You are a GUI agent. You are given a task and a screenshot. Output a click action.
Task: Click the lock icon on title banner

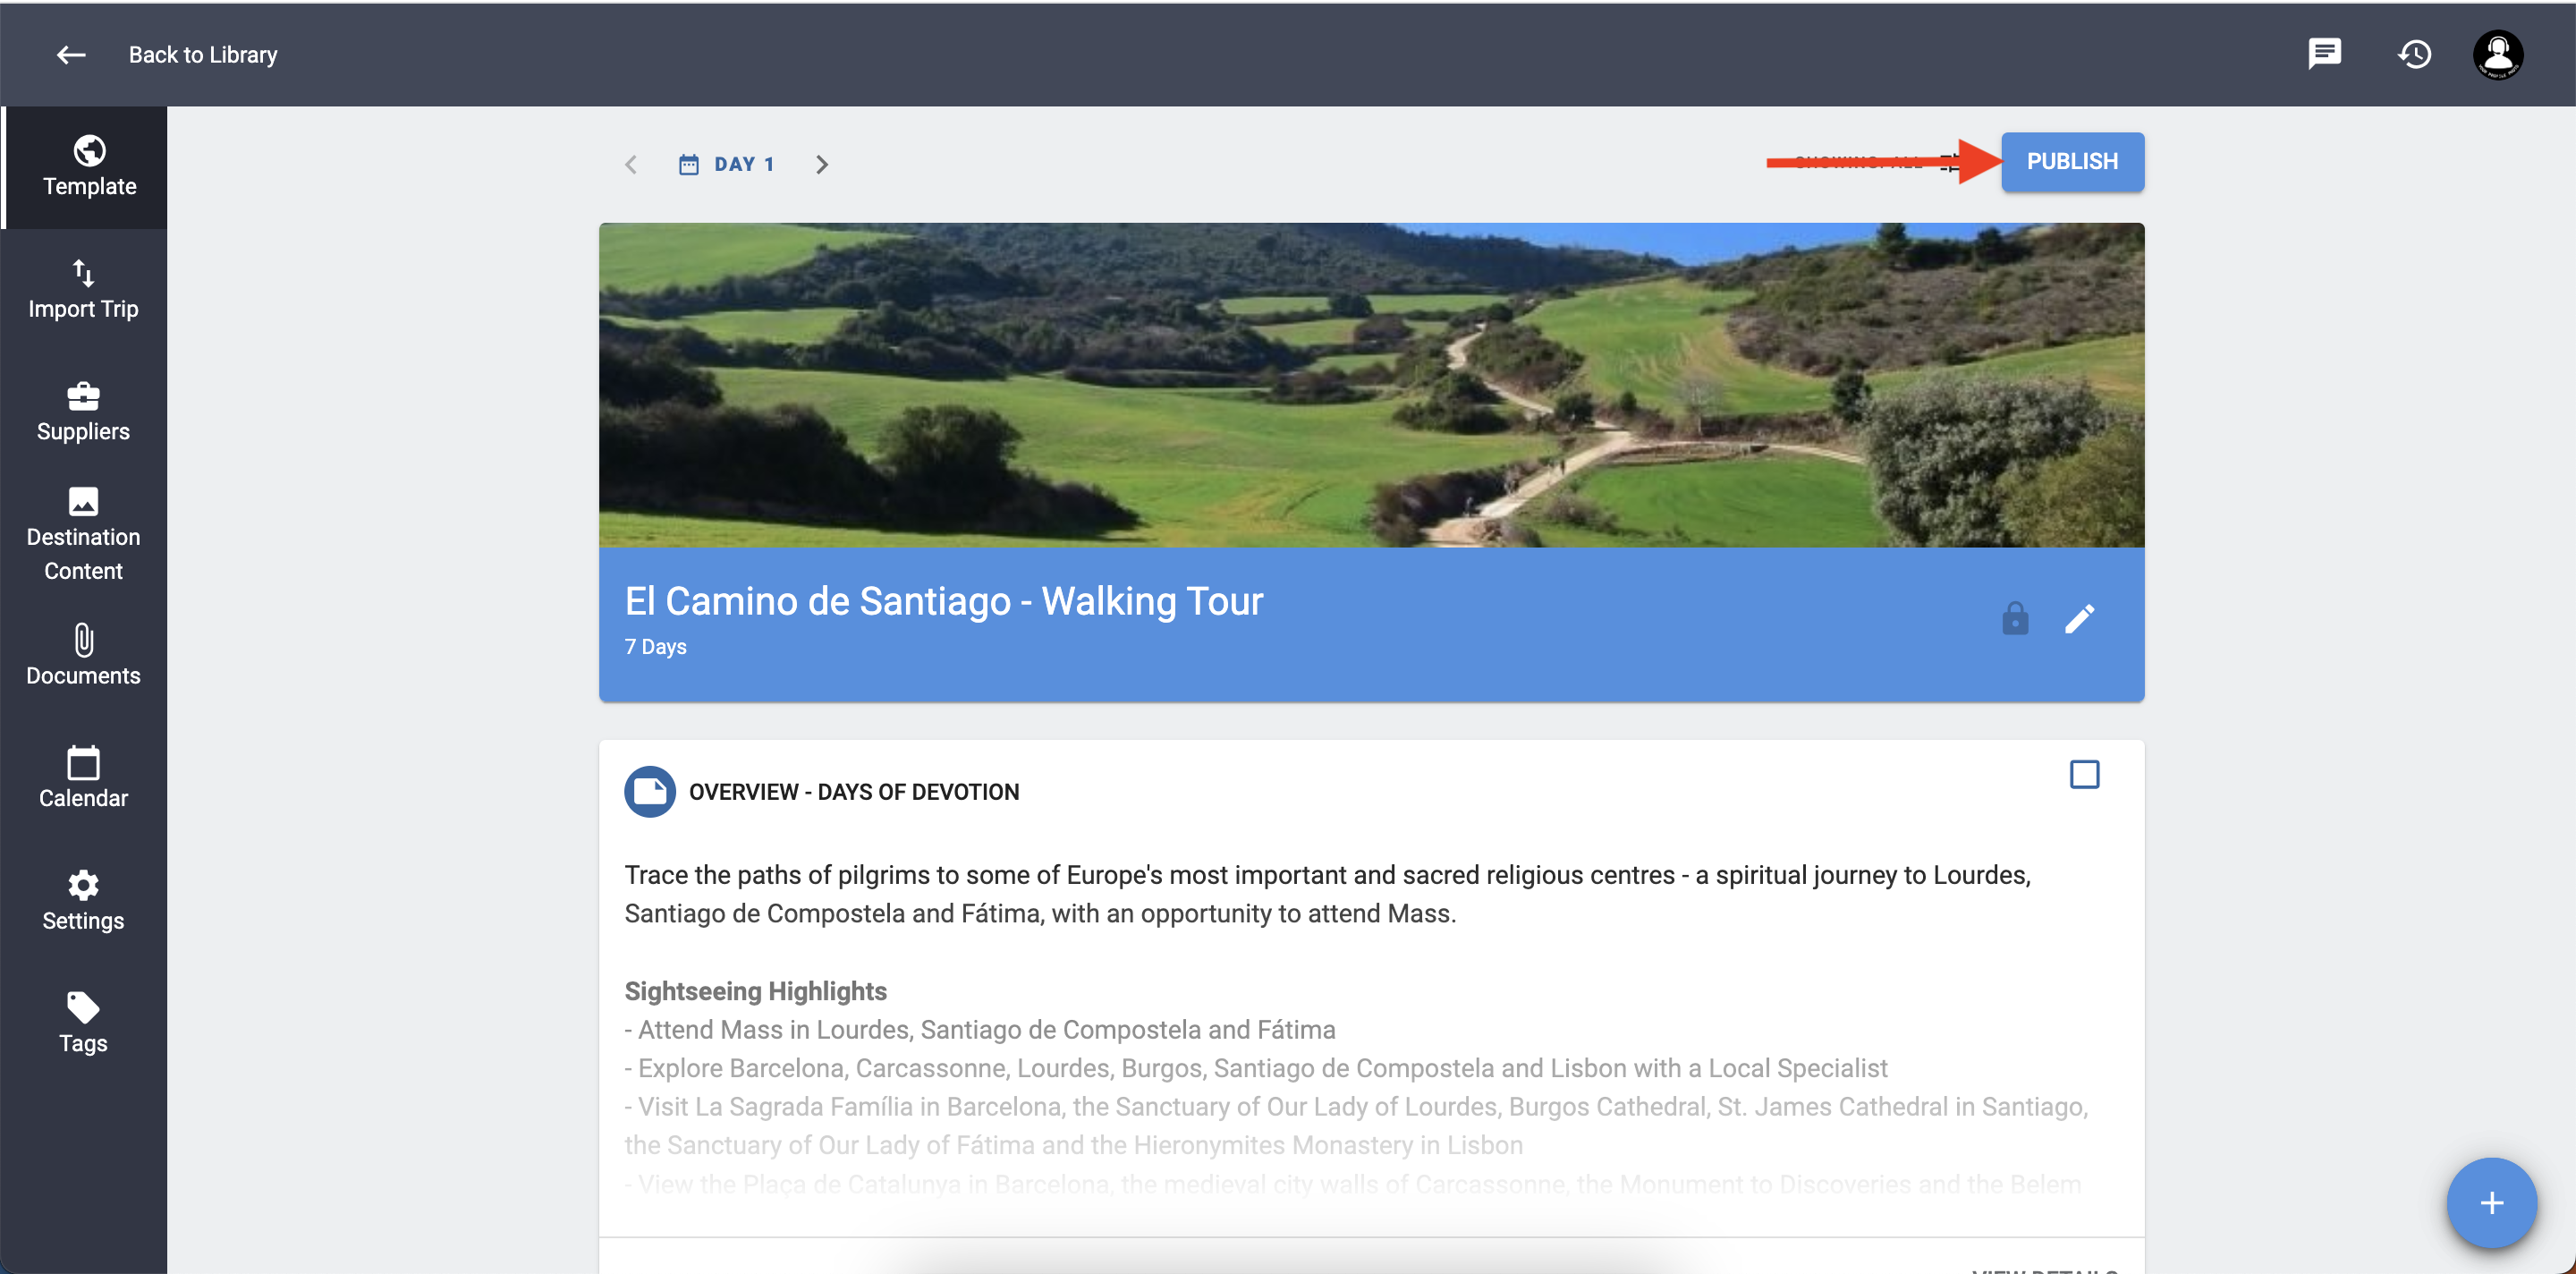pyautogui.click(x=2015, y=619)
